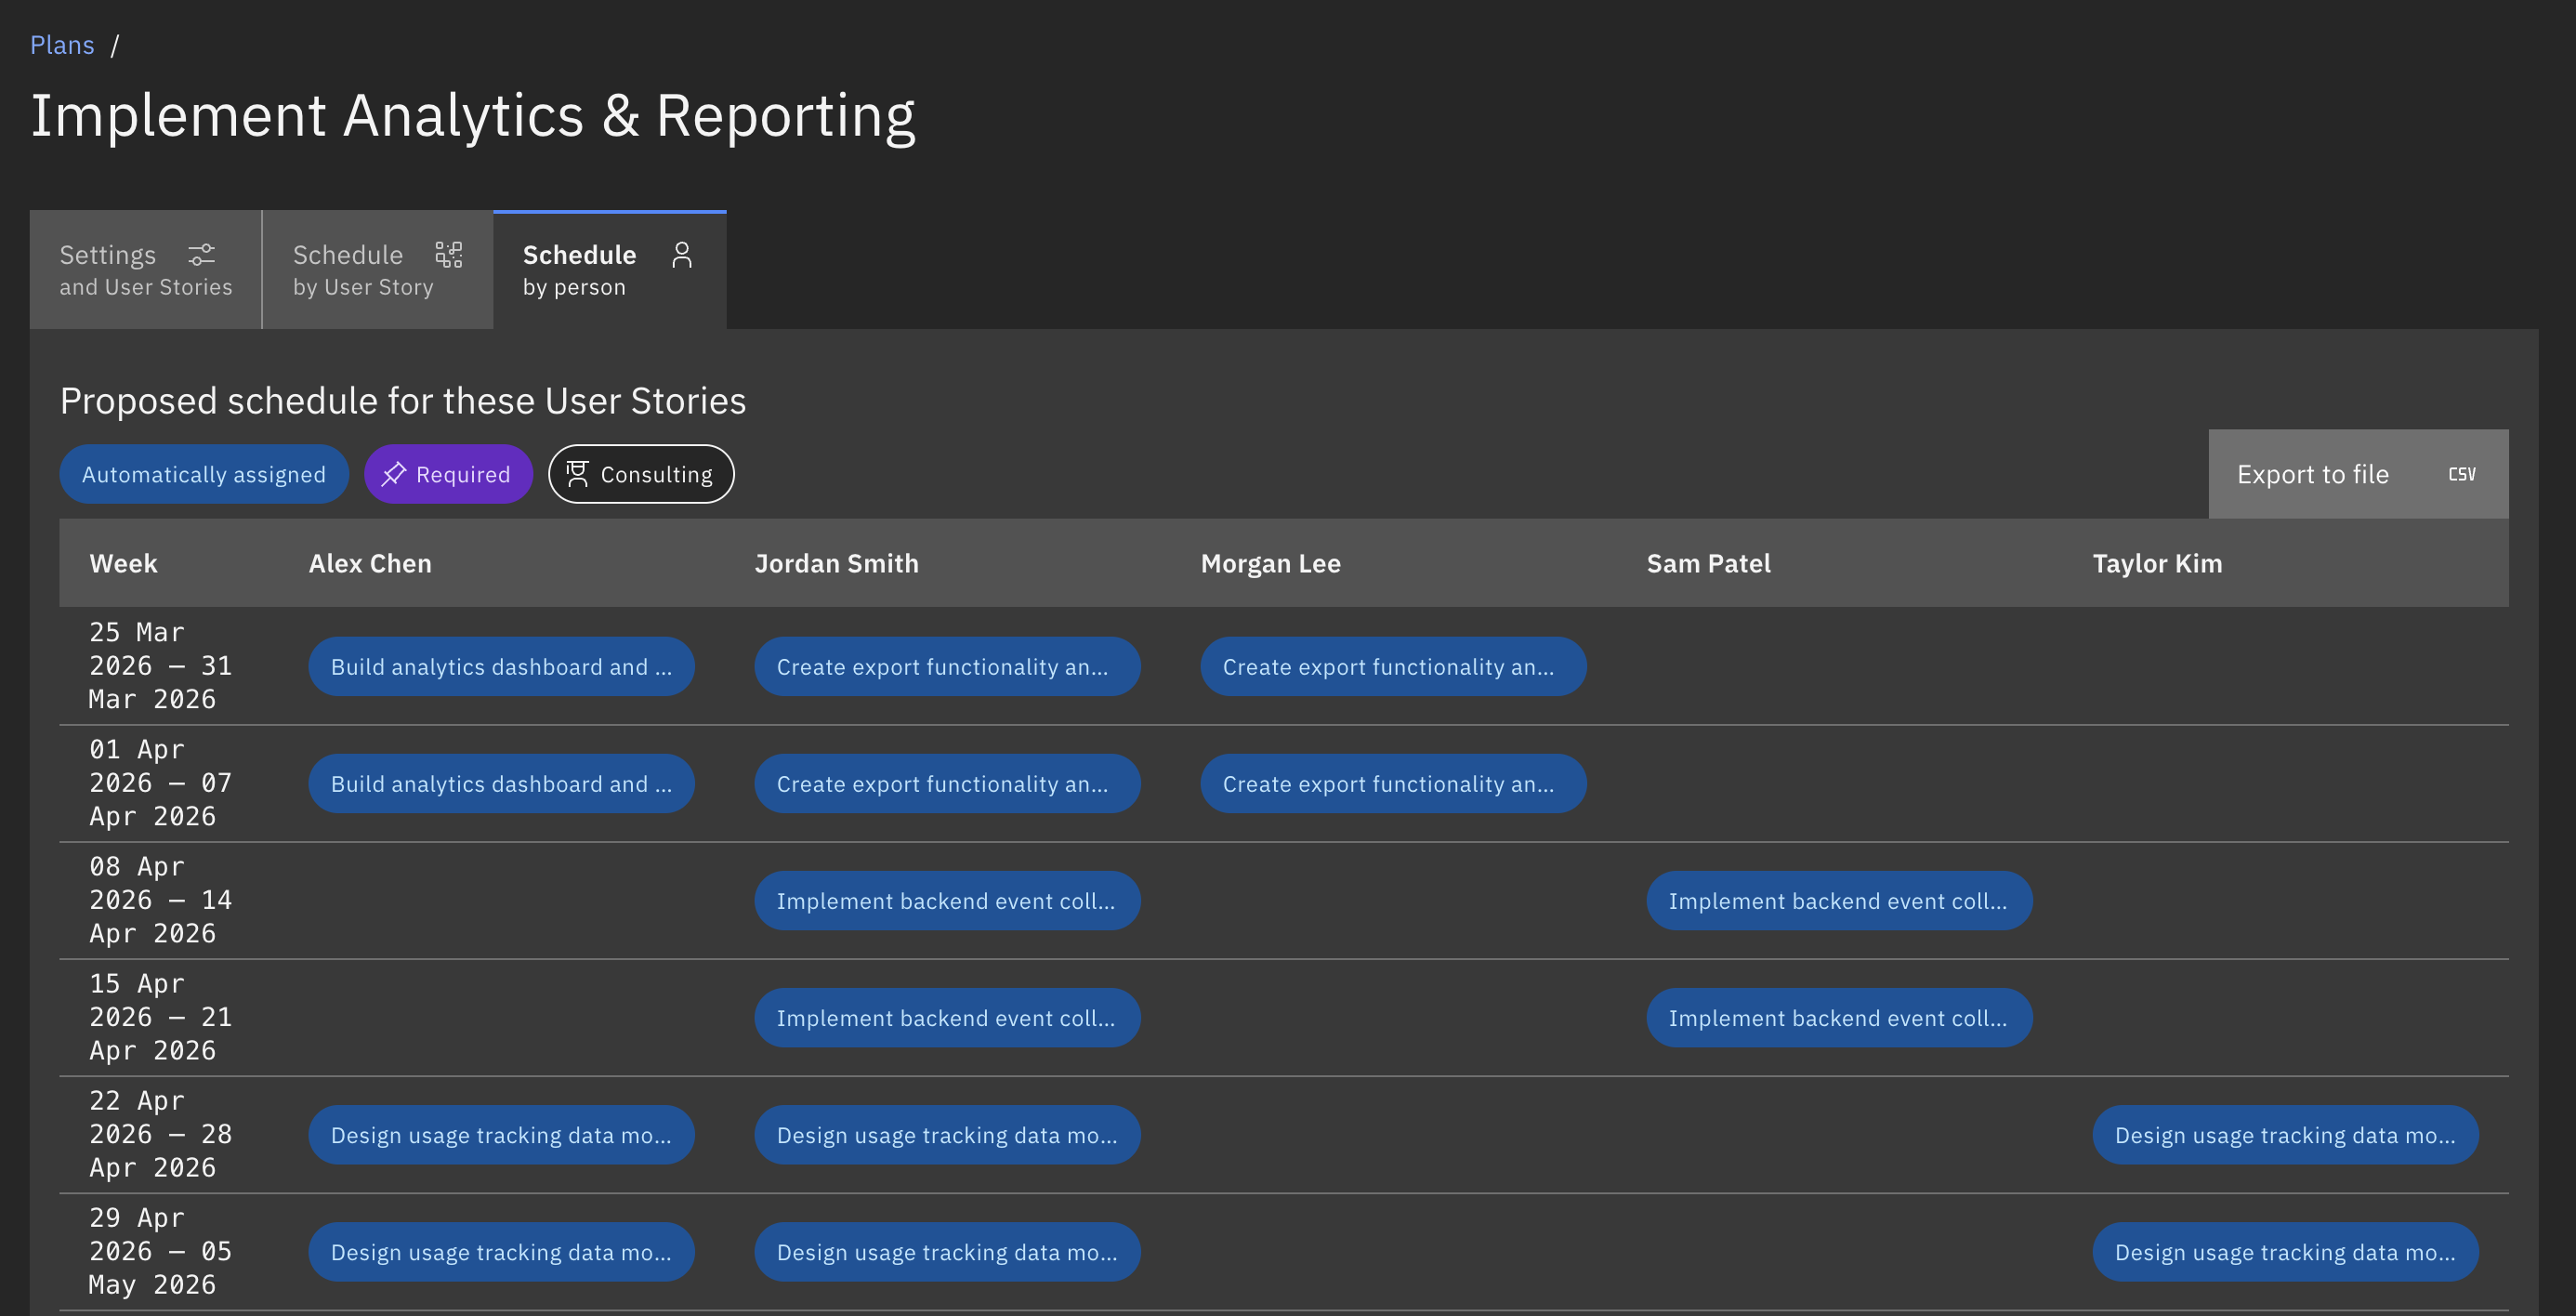Viewport: 2576px width, 1316px height.
Task: Open Alex Chen's Build analytics dashboard chip, 25 Mar week
Action: pyautogui.click(x=502, y=667)
